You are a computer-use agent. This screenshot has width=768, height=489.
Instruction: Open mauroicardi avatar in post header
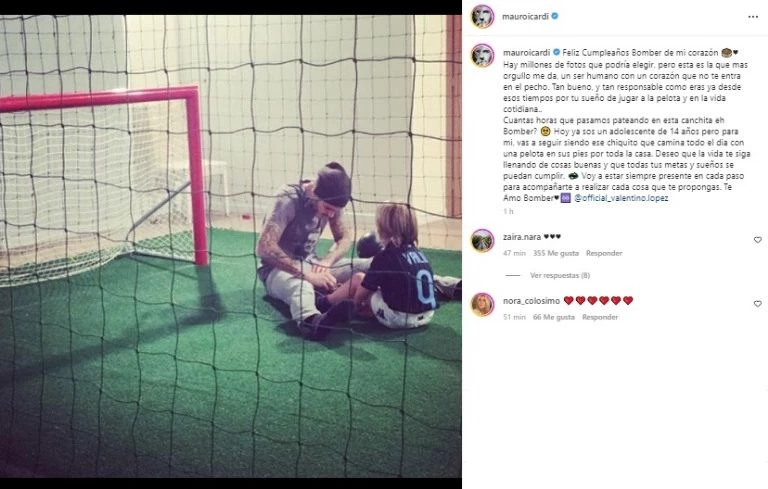click(x=482, y=17)
